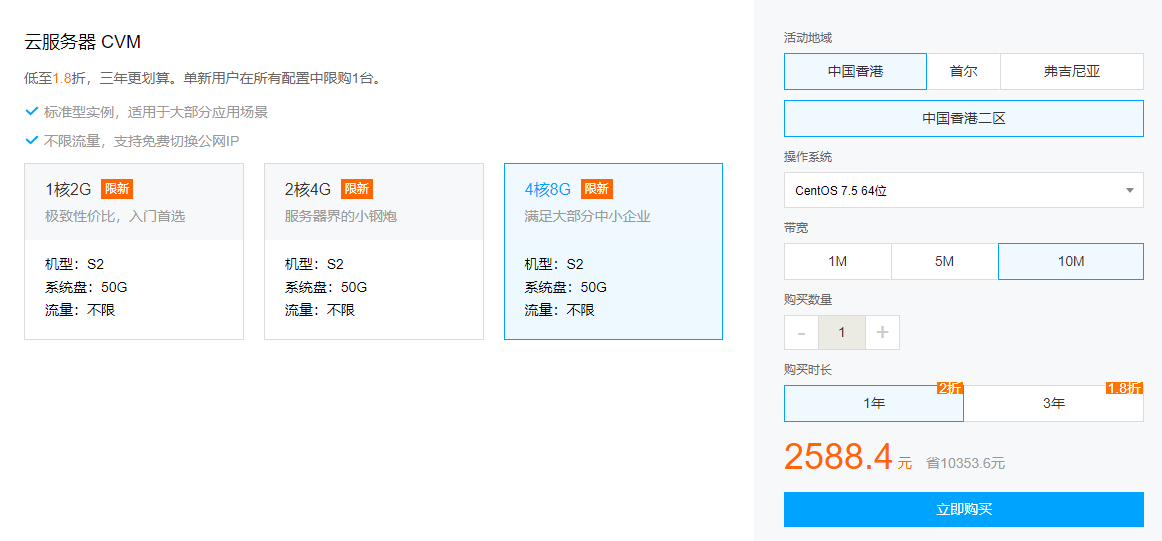The image size is (1162, 541).
Task: Select the 4核8G server plan card
Action: pyautogui.click(x=614, y=251)
